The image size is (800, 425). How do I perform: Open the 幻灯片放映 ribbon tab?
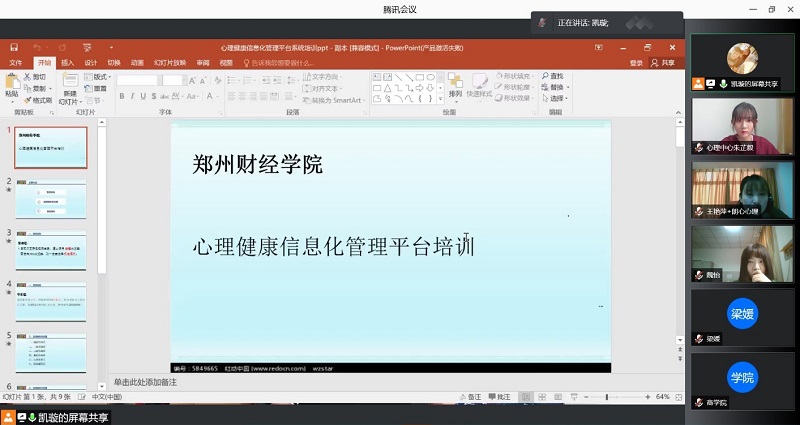pyautogui.click(x=170, y=63)
